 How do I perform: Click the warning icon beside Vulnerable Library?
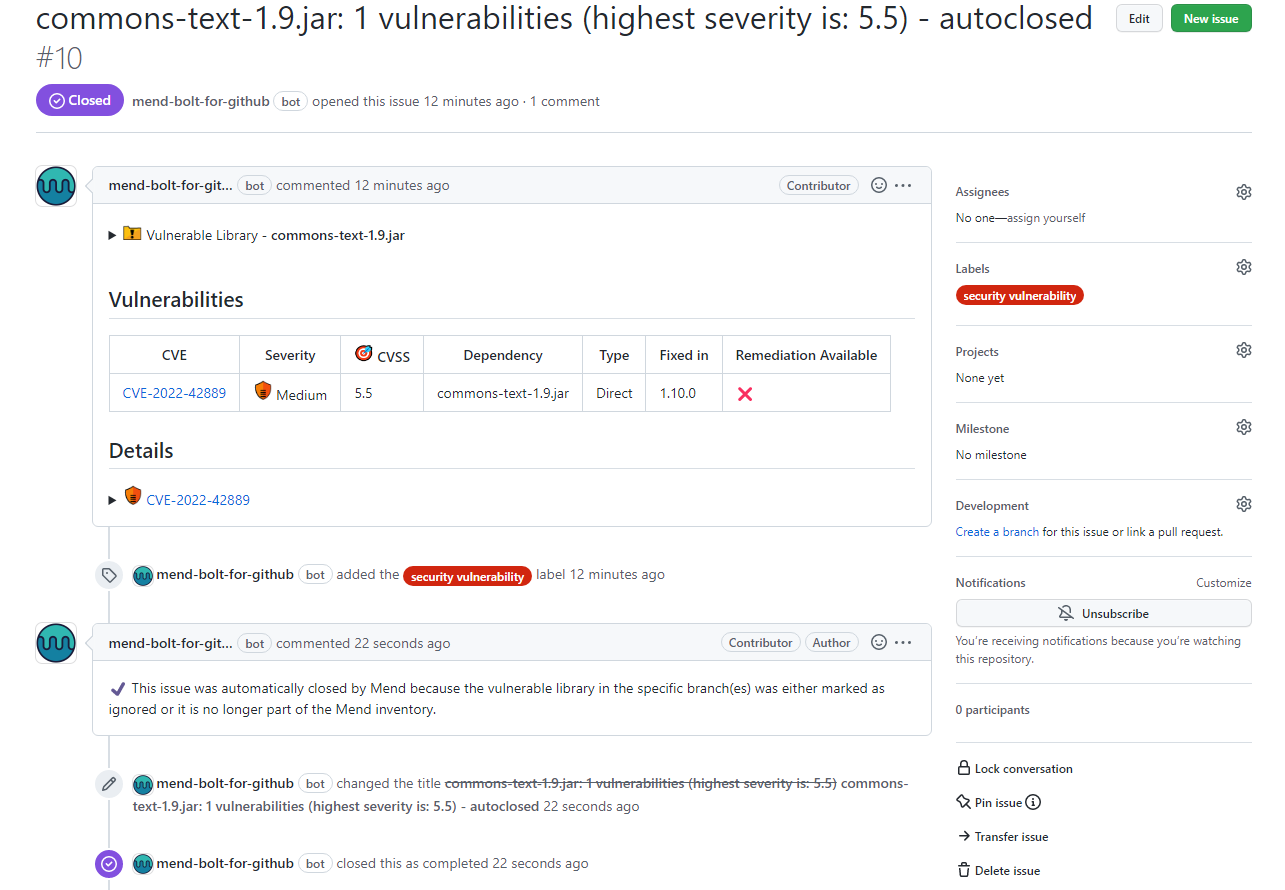click(x=132, y=234)
